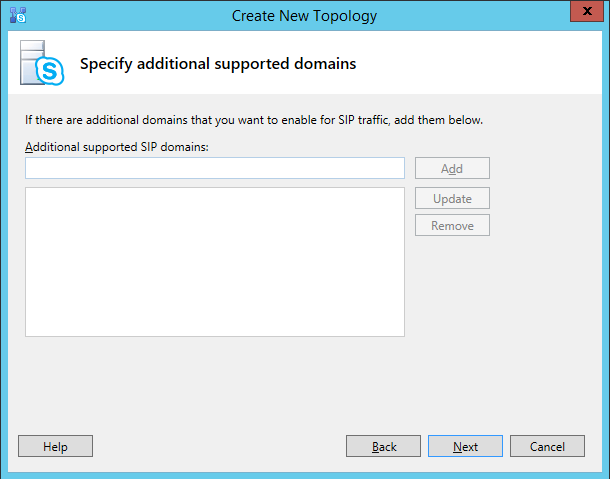610x479 pixels.
Task: Open Help for this wizard page
Action: (55, 446)
